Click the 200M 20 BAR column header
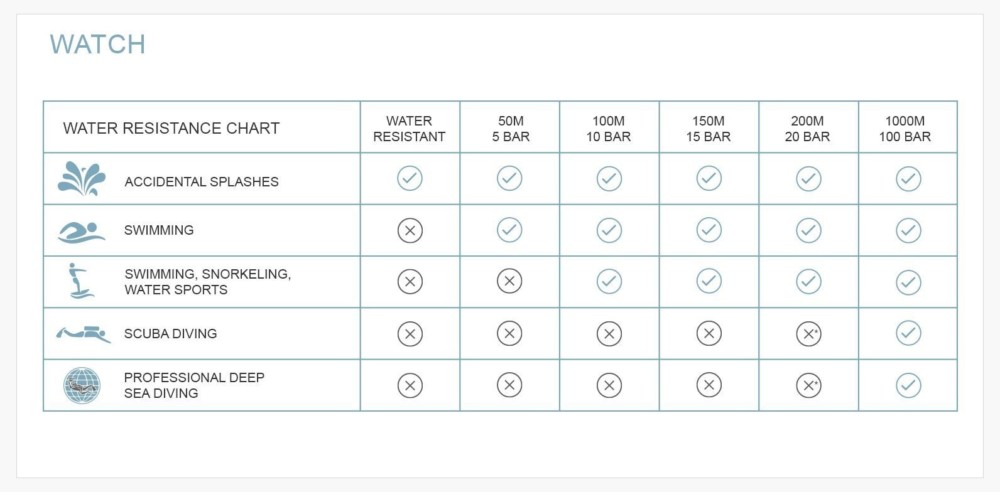Image resolution: width=1000 pixels, height=492 pixels. 808,128
